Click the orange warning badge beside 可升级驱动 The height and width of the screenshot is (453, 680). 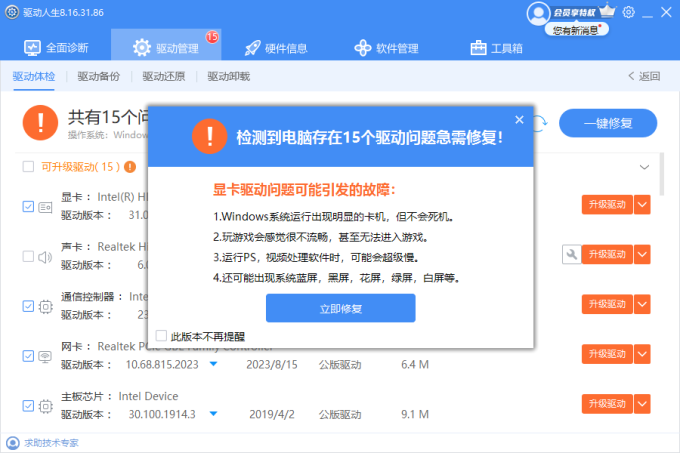(x=130, y=167)
